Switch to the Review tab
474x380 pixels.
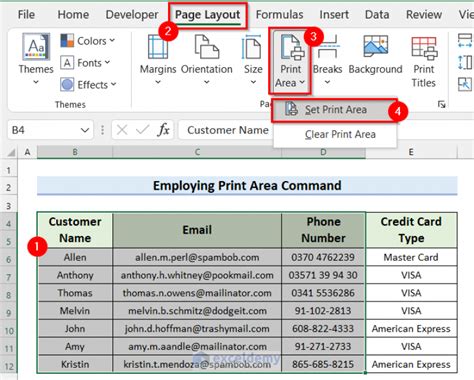click(x=424, y=15)
